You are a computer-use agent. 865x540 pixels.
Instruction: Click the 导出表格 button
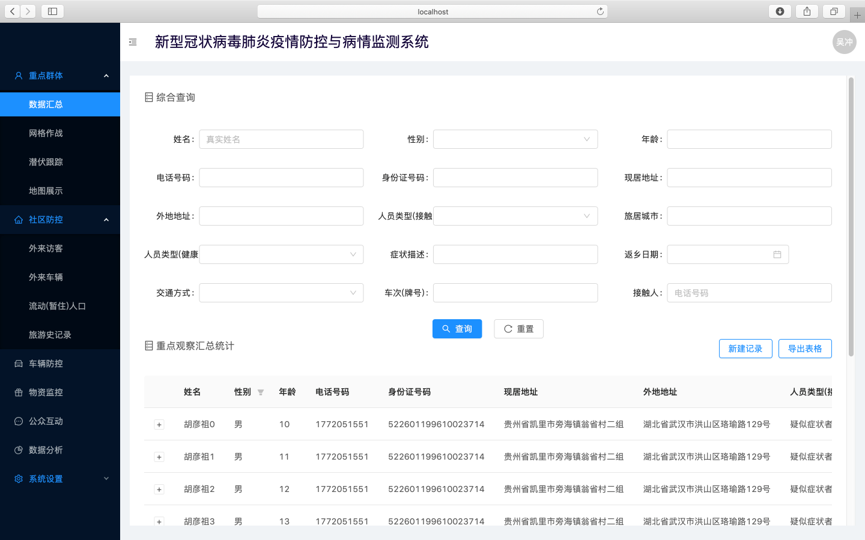[x=805, y=349]
